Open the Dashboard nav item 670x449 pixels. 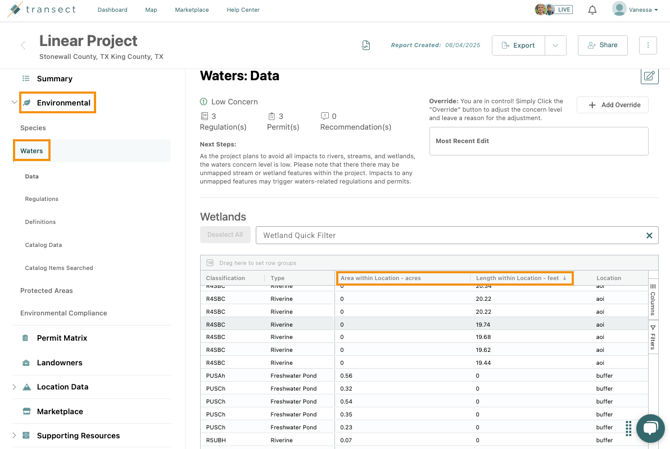[x=112, y=10]
